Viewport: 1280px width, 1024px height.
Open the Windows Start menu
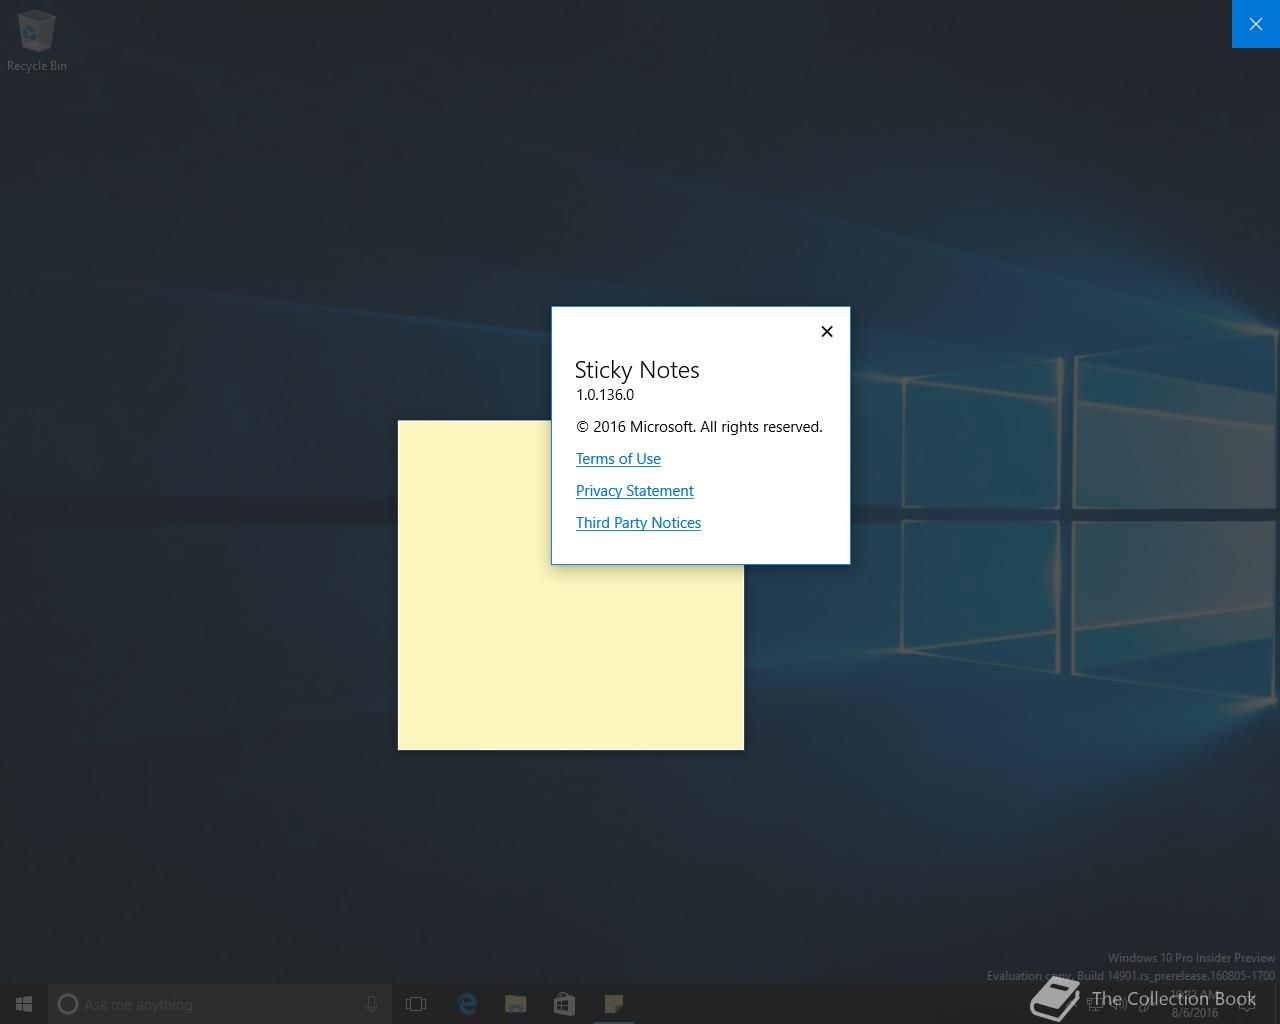(24, 1004)
